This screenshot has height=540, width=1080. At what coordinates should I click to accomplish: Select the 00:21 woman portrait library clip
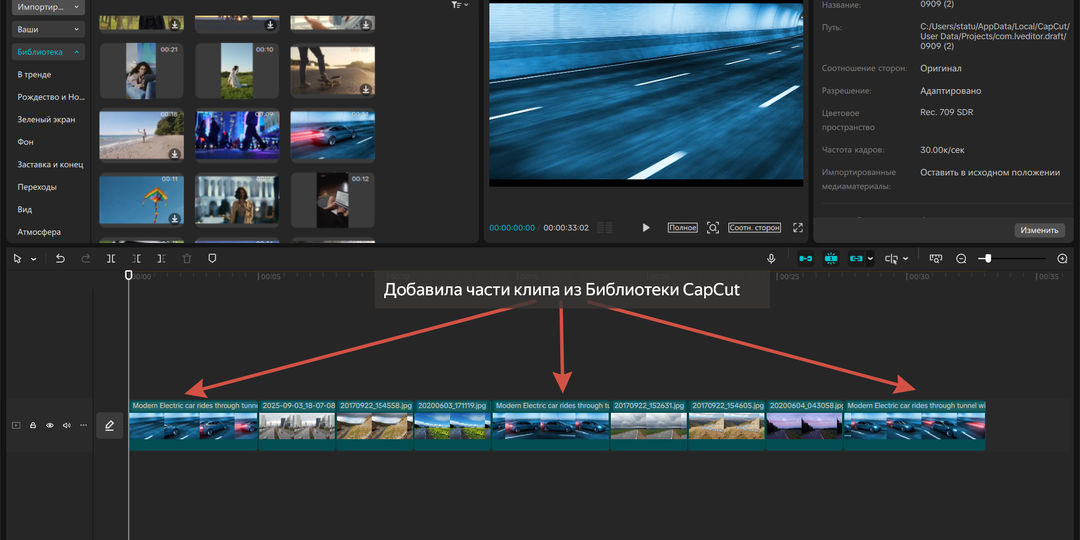coord(141,72)
